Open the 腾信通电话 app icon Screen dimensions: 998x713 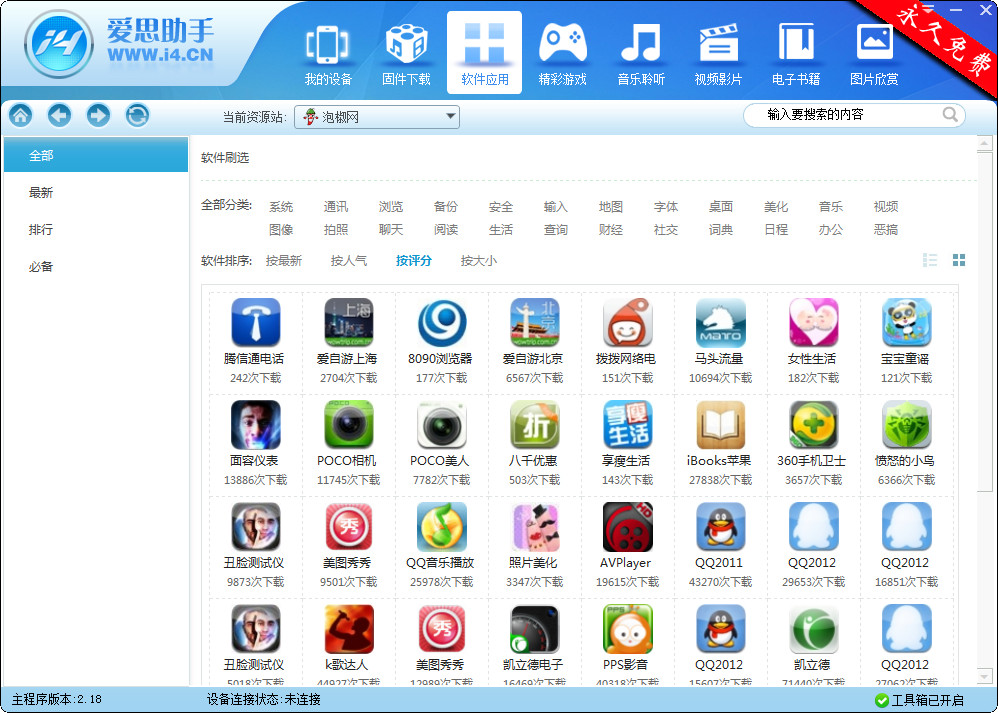pyautogui.click(x=255, y=322)
